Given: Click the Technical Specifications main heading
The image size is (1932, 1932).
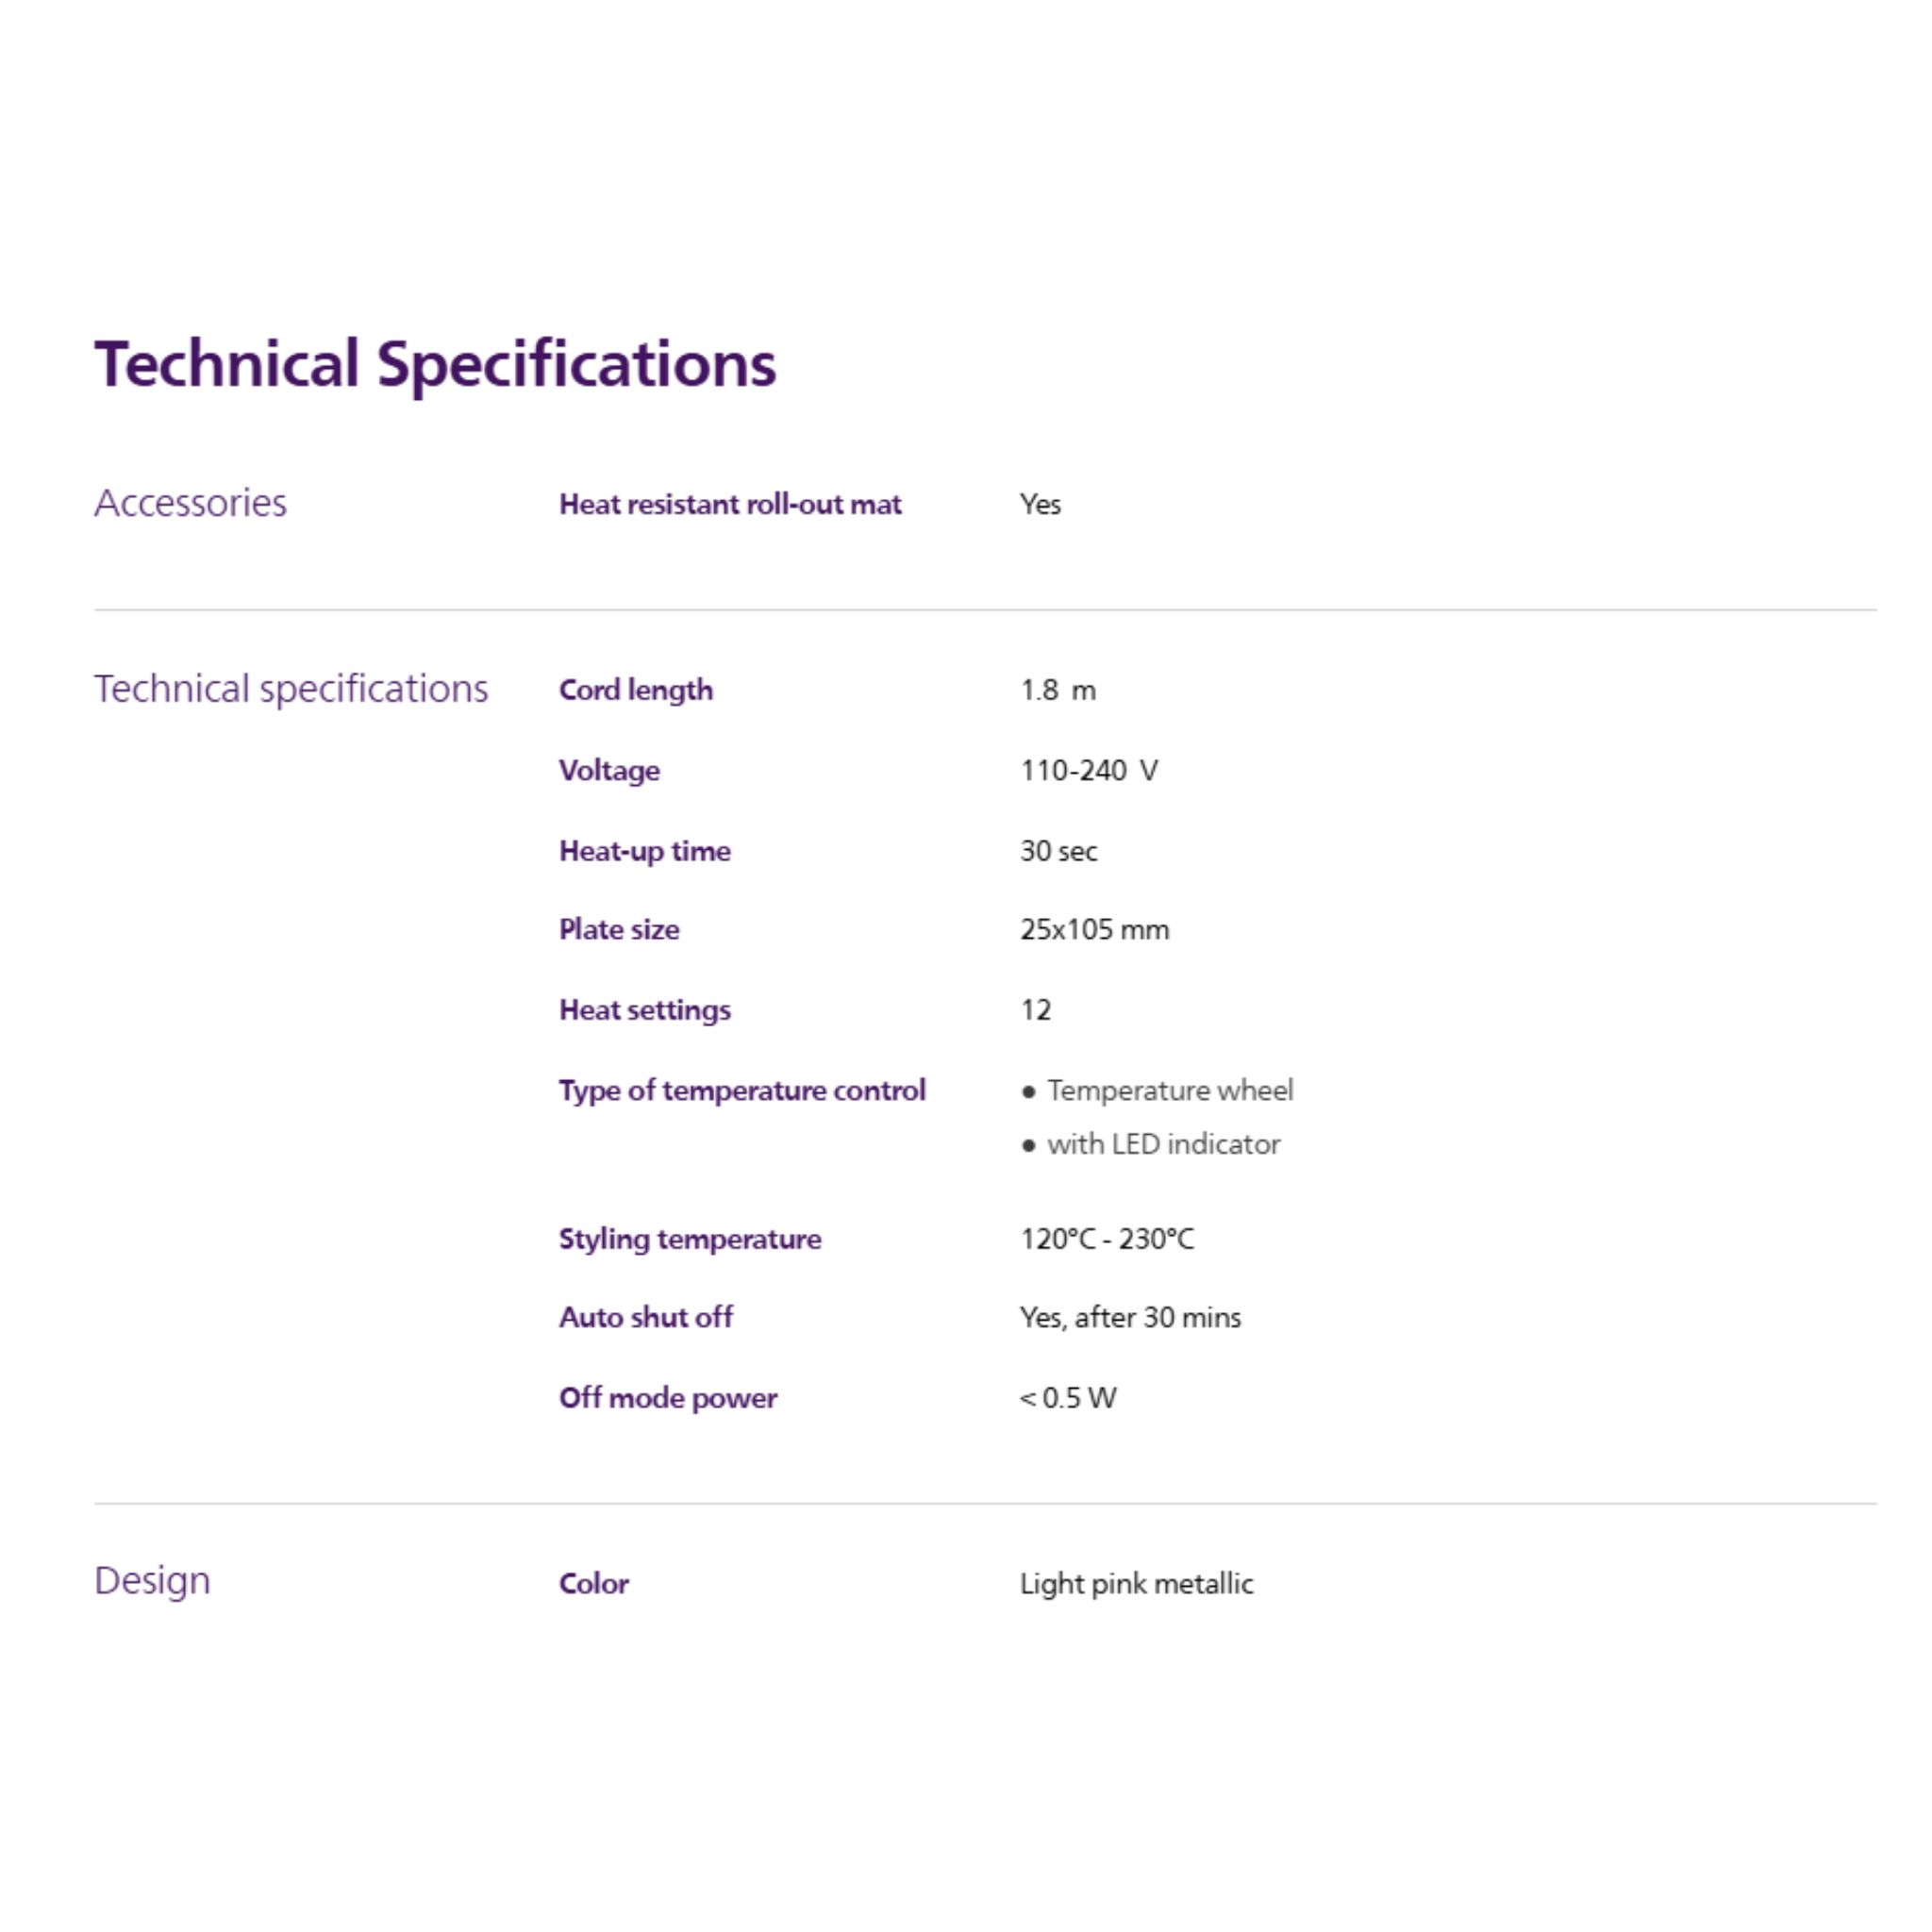Looking at the screenshot, I should click(x=435, y=364).
